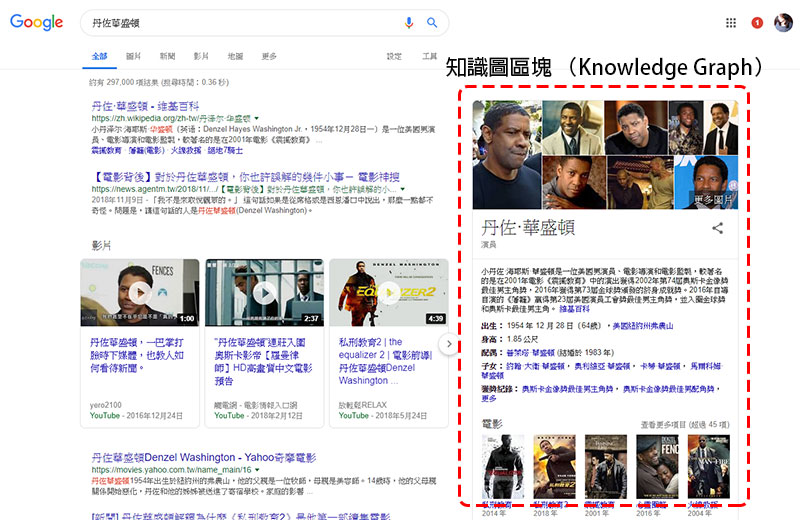This screenshot has width=800, height=520.
Task: Open the 【電影背後】 article result
Action: point(245,177)
